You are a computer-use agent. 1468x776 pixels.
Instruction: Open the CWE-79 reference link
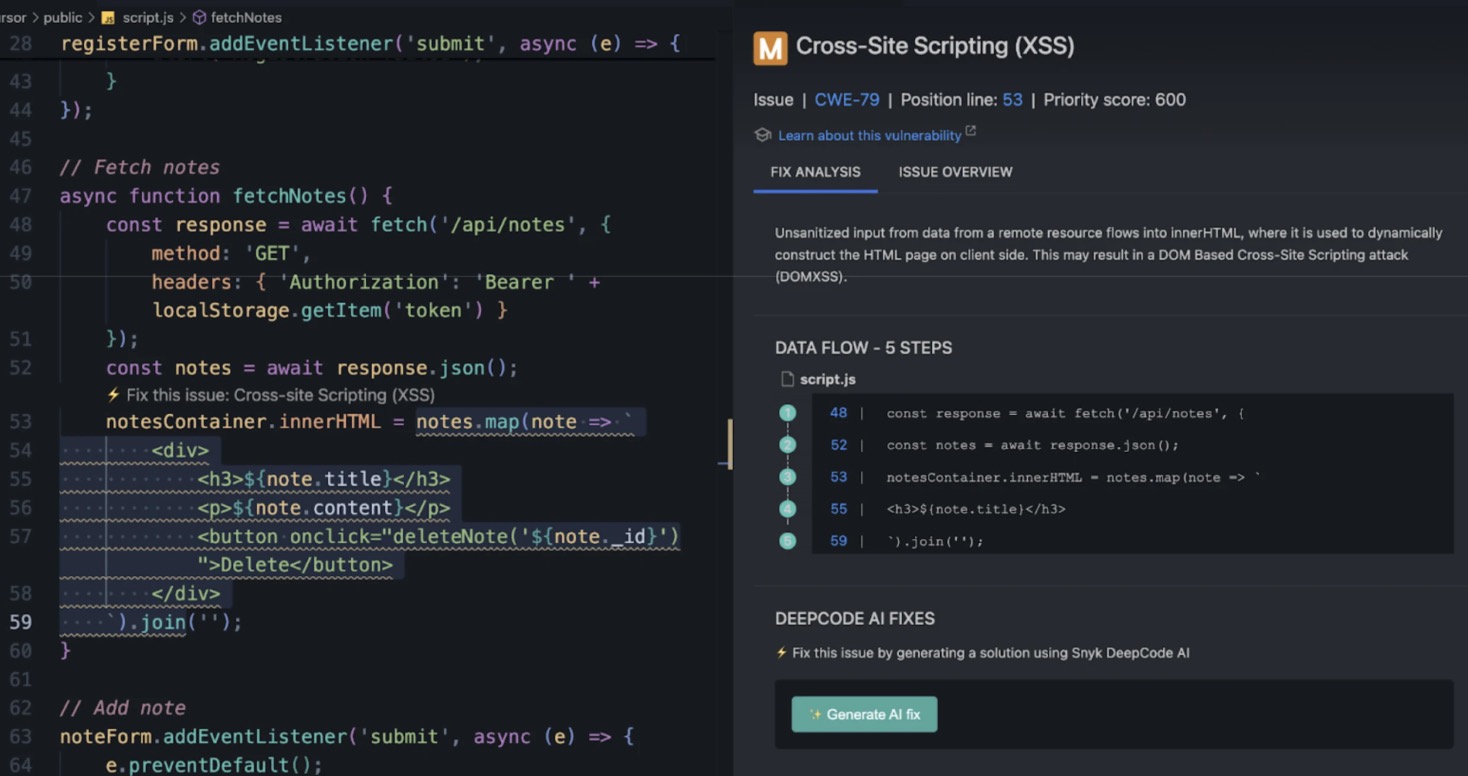[x=846, y=100]
